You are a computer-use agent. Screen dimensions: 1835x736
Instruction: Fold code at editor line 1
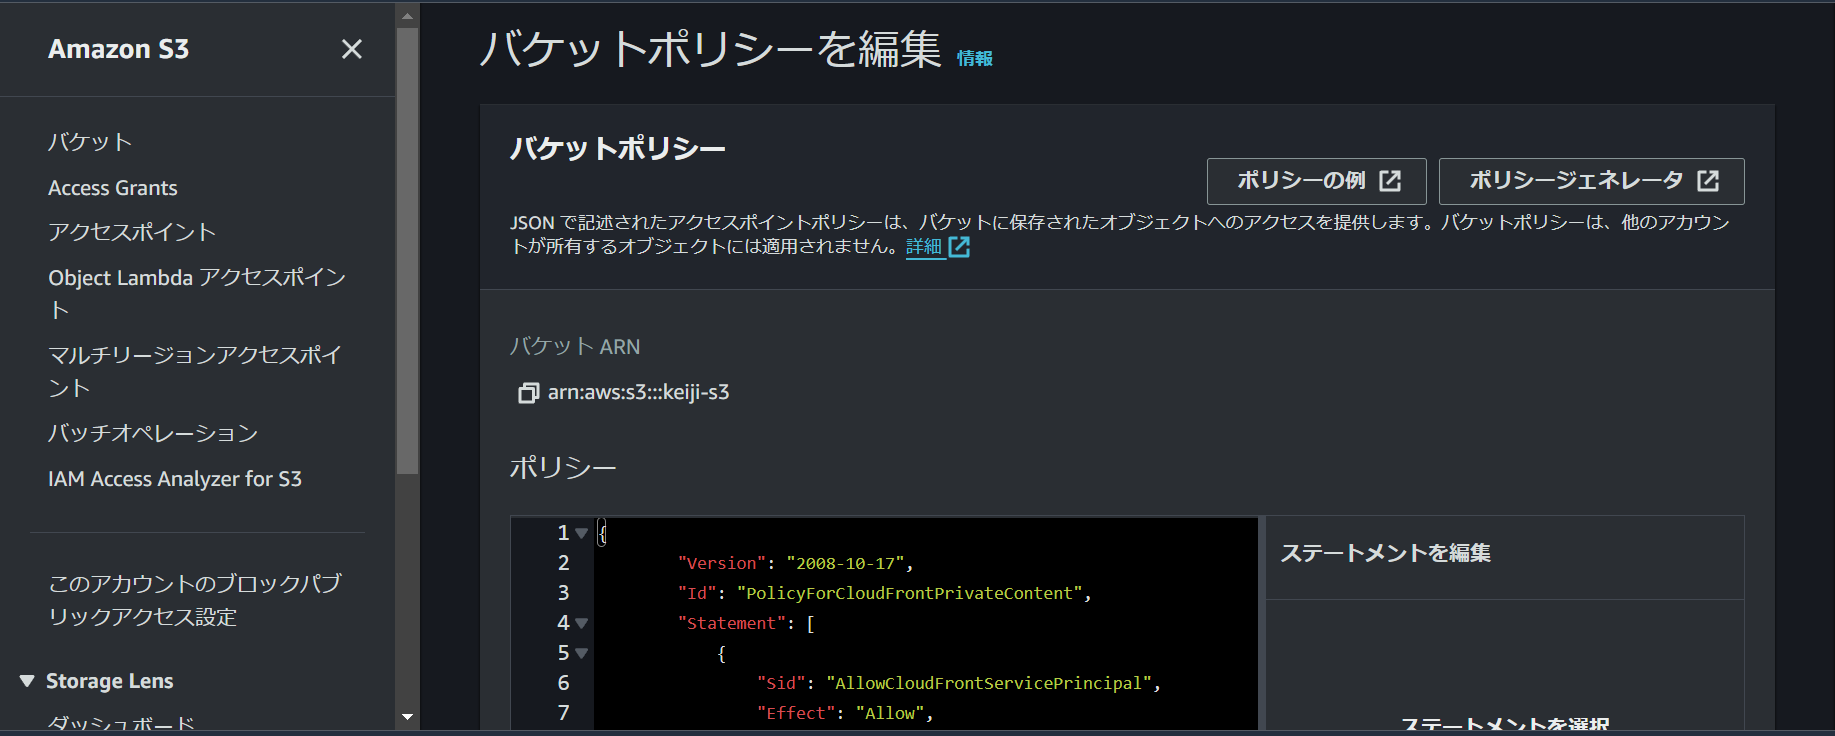click(581, 533)
